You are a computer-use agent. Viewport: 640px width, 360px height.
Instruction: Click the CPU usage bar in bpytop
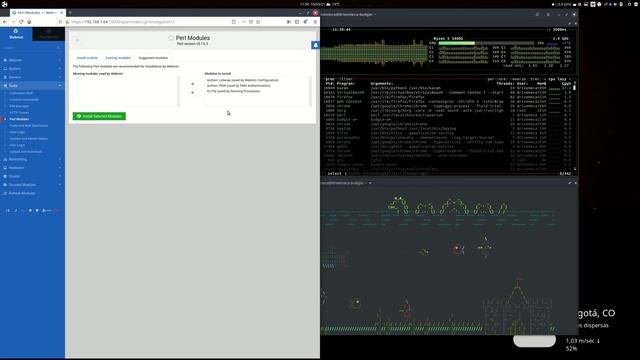point(486,43)
